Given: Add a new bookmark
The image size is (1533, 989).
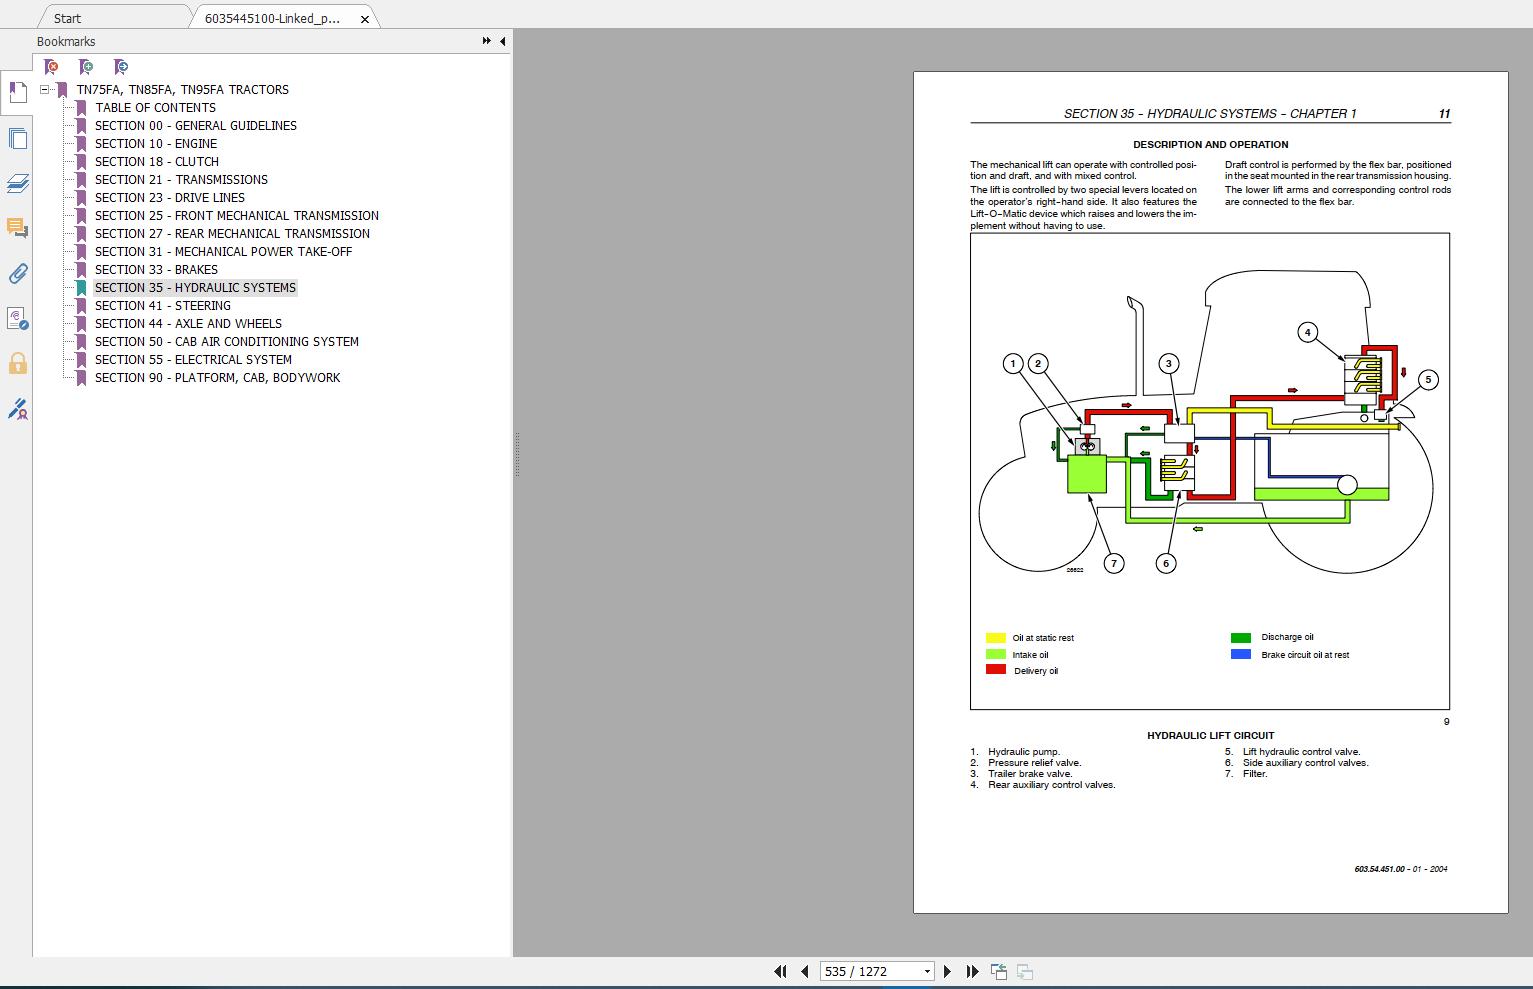Looking at the screenshot, I should point(85,66).
